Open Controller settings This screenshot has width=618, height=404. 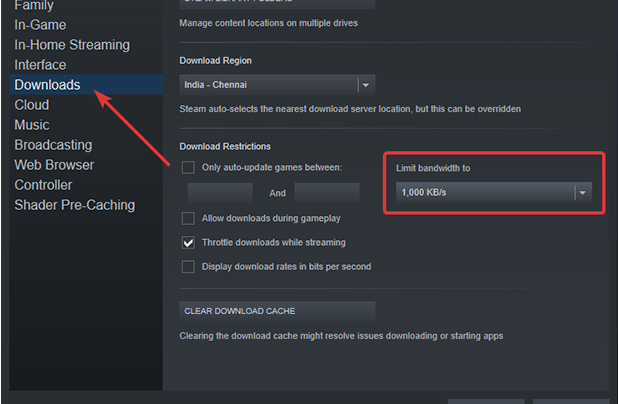(43, 185)
